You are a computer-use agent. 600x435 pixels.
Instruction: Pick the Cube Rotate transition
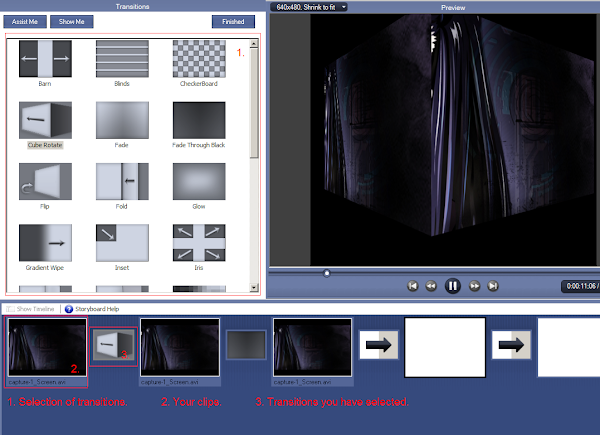pyautogui.click(x=45, y=120)
